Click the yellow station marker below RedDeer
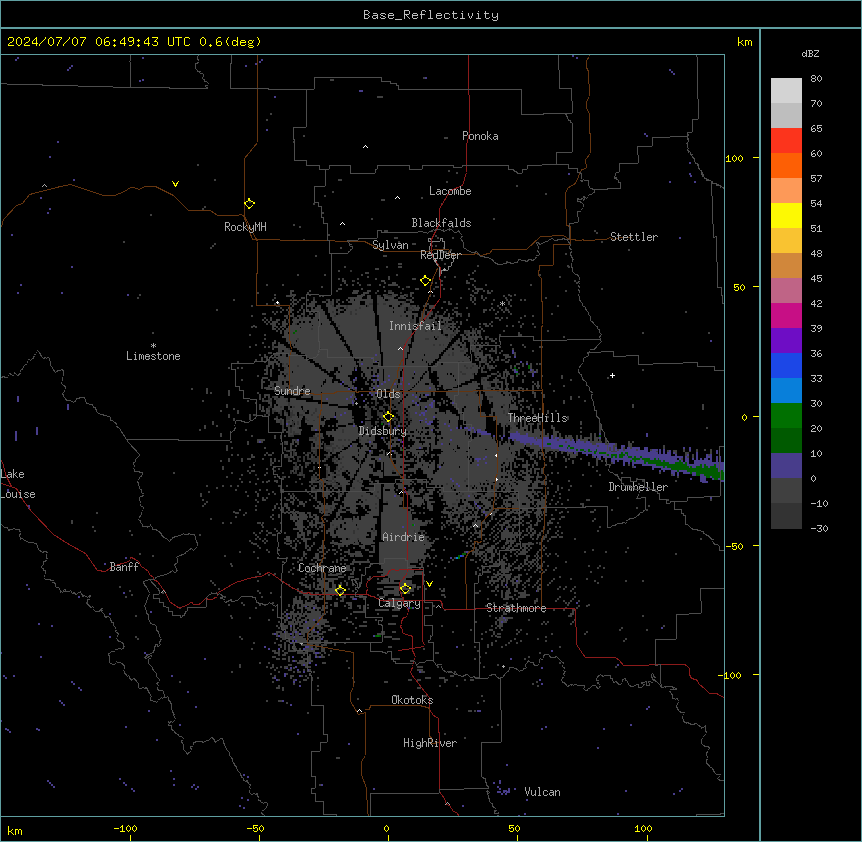The width and height of the screenshot is (862, 842). click(x=426, y=281)
